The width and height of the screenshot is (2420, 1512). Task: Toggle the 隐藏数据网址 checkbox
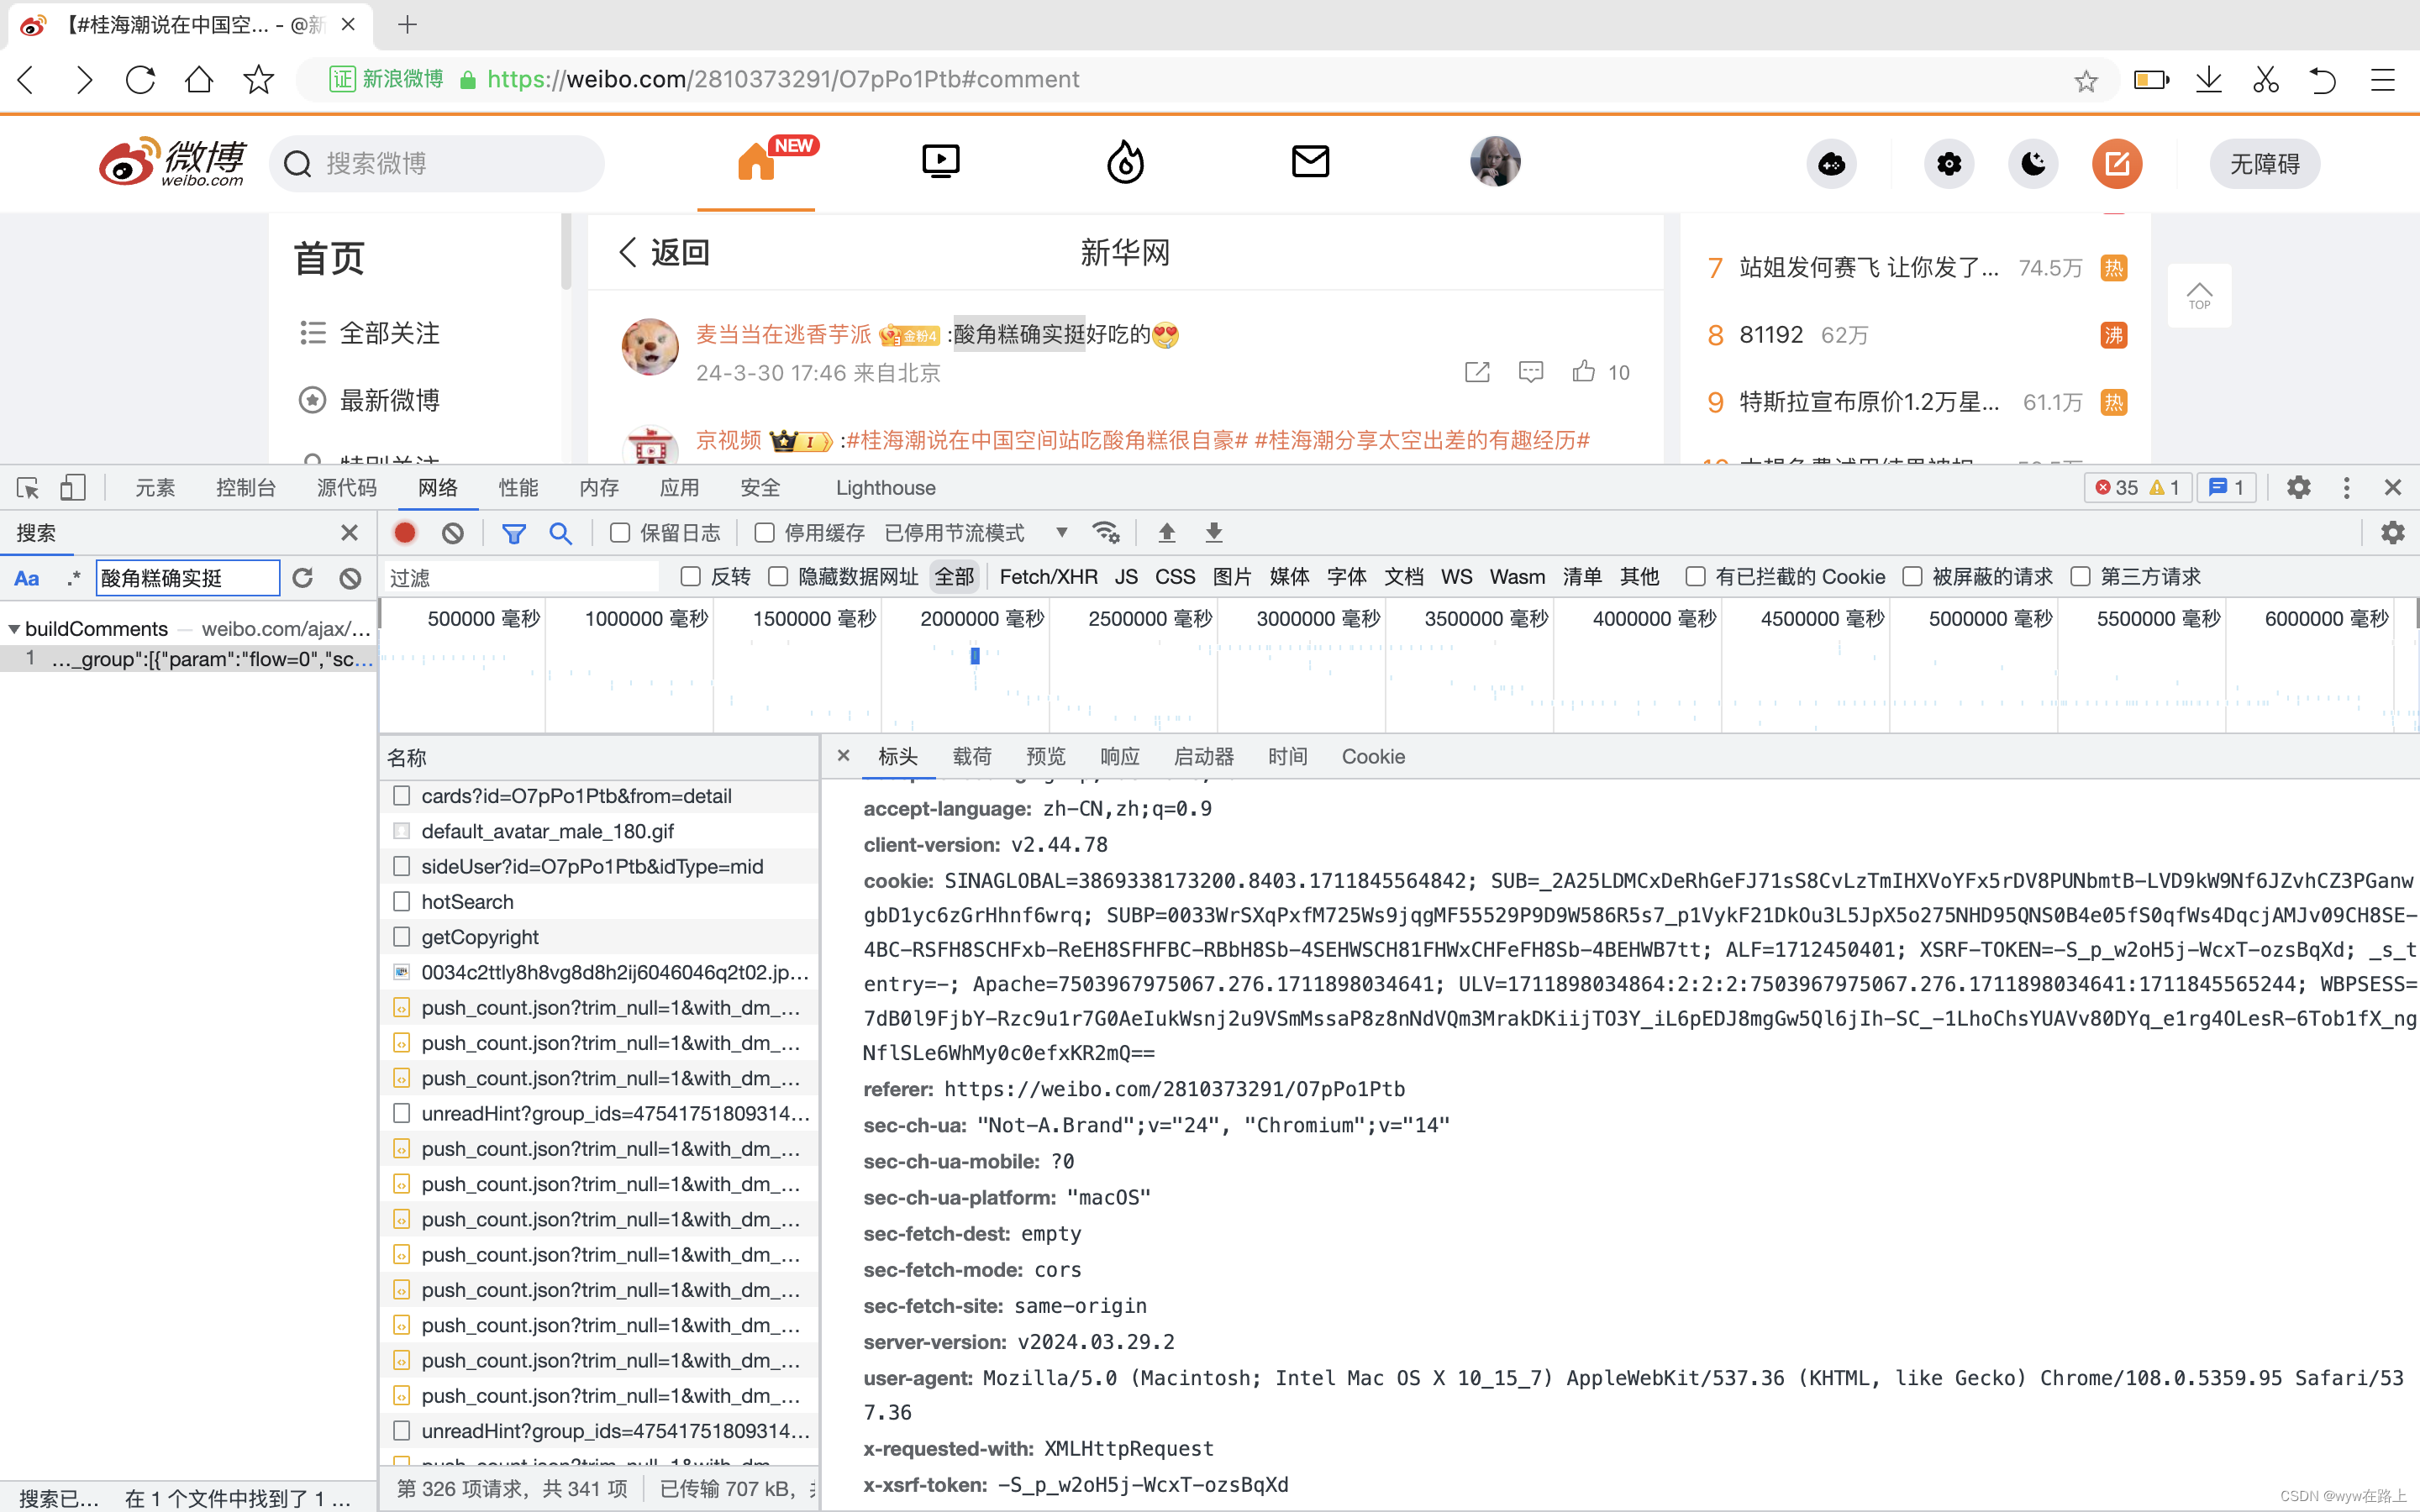(x=778, y=577)
